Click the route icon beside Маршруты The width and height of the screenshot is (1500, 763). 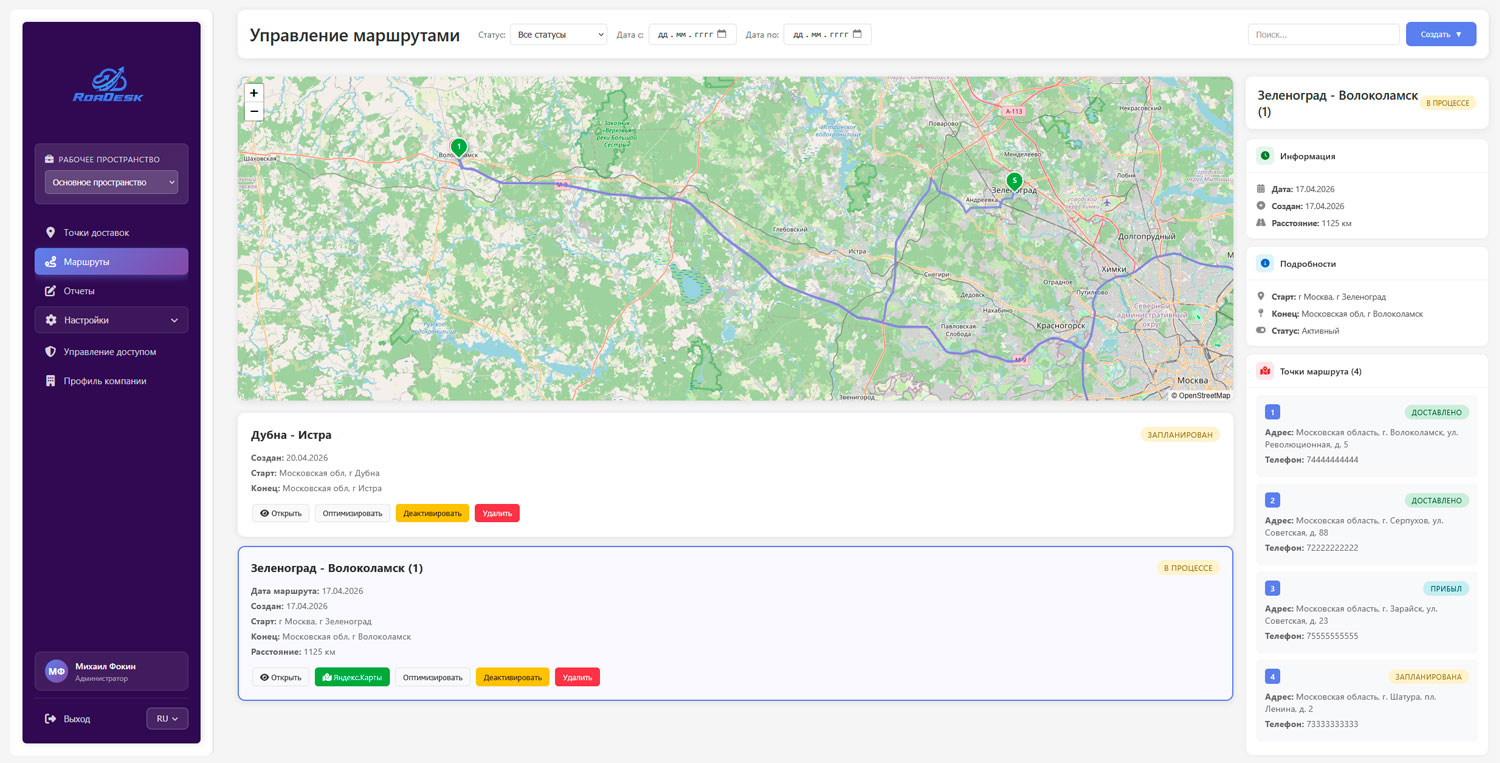pos(50,262)
